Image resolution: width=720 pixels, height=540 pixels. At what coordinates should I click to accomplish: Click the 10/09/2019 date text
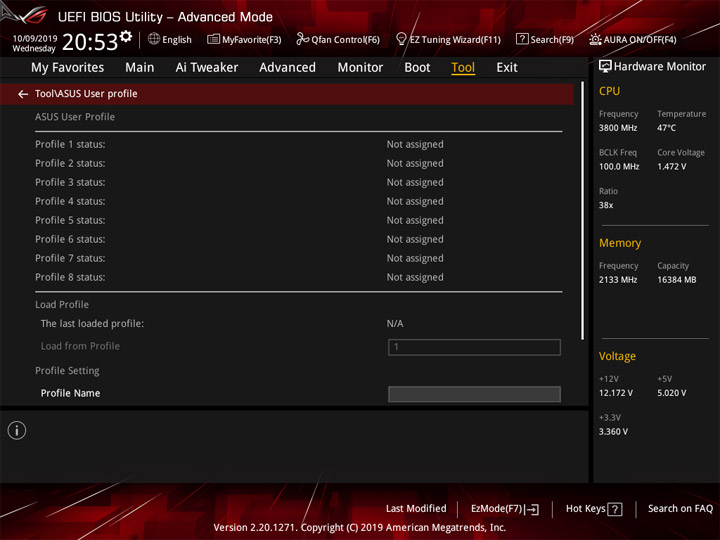coord(35,39)
